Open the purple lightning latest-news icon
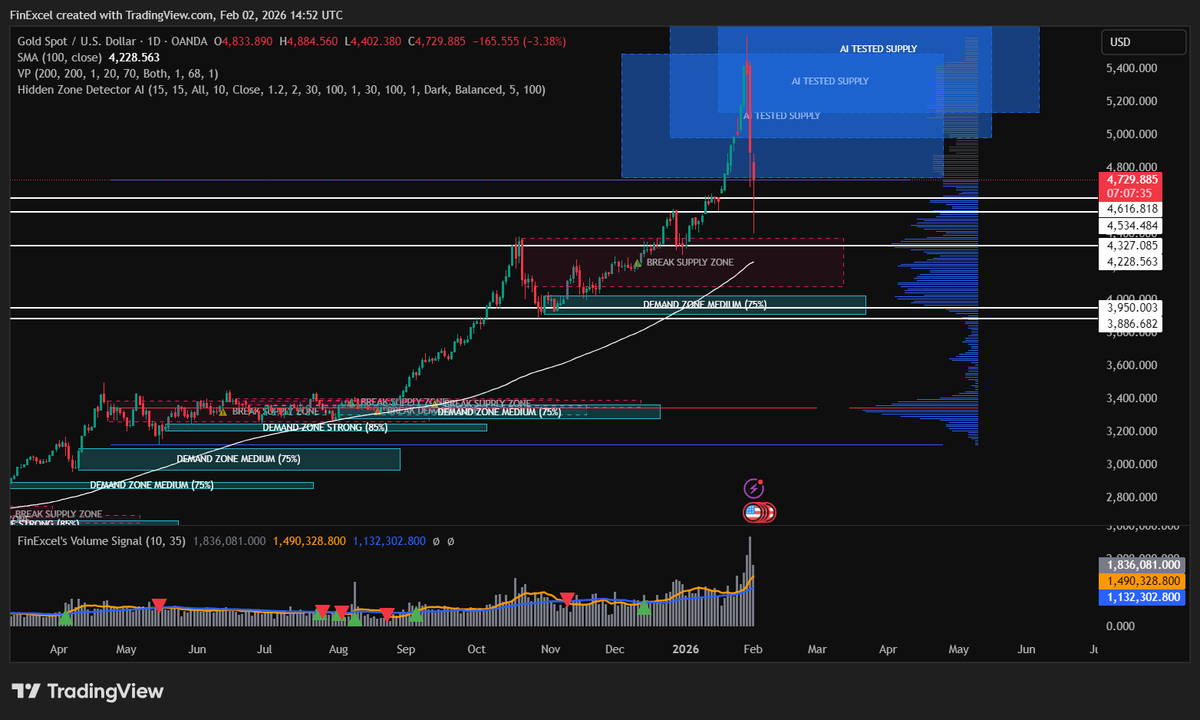 click(x=754, y=488)
